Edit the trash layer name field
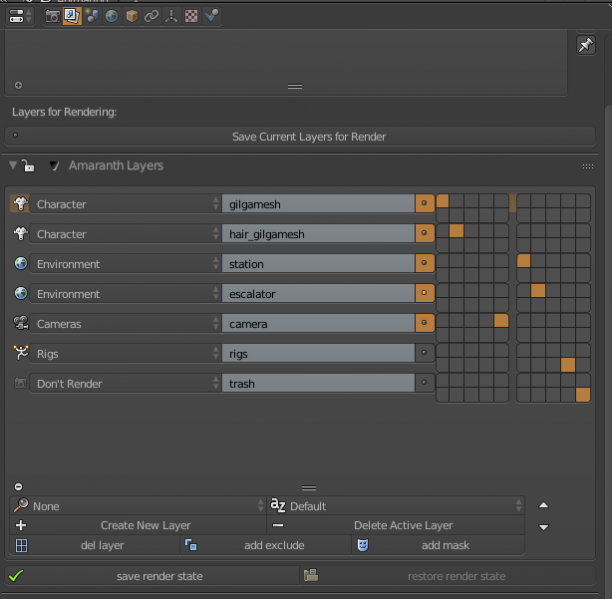Image resolution: width=612 pixels, height=599 pixels. pos(318,383)
